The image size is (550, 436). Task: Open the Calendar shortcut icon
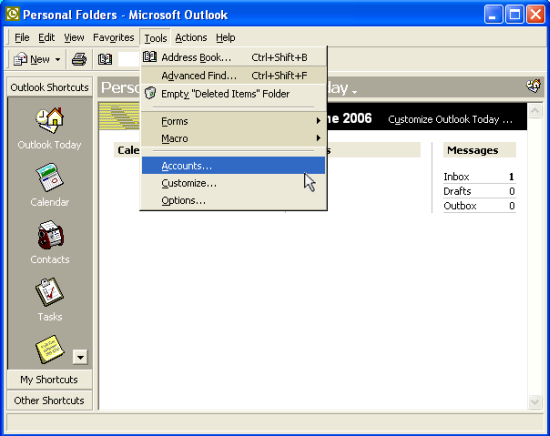49,177
